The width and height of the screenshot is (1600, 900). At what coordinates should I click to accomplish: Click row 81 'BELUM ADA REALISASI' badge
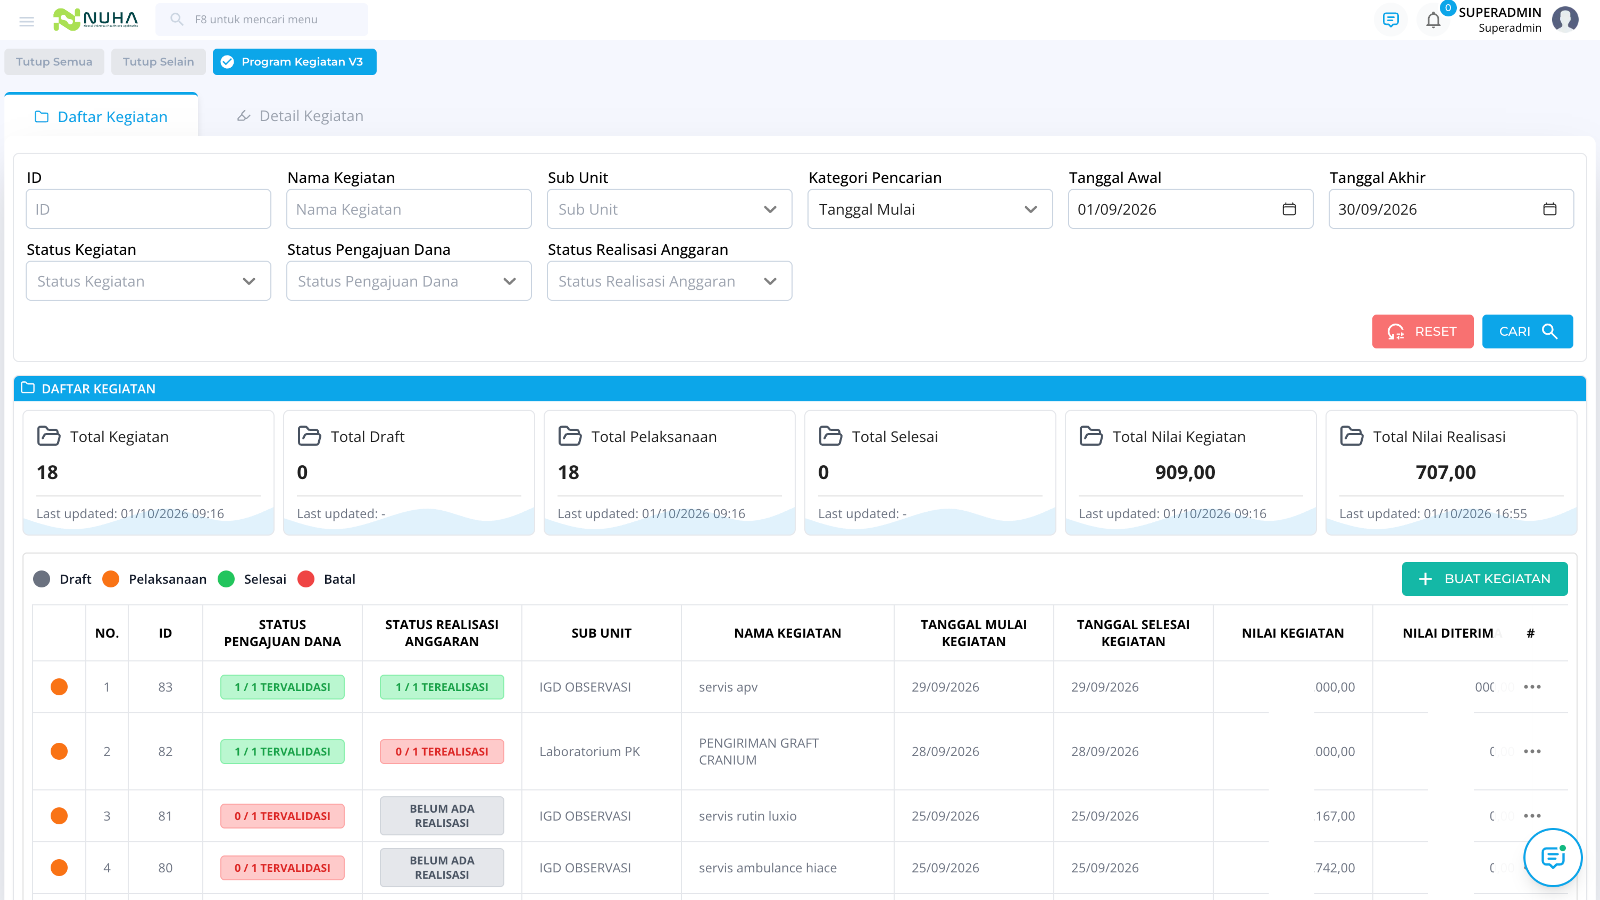(442, 816)
